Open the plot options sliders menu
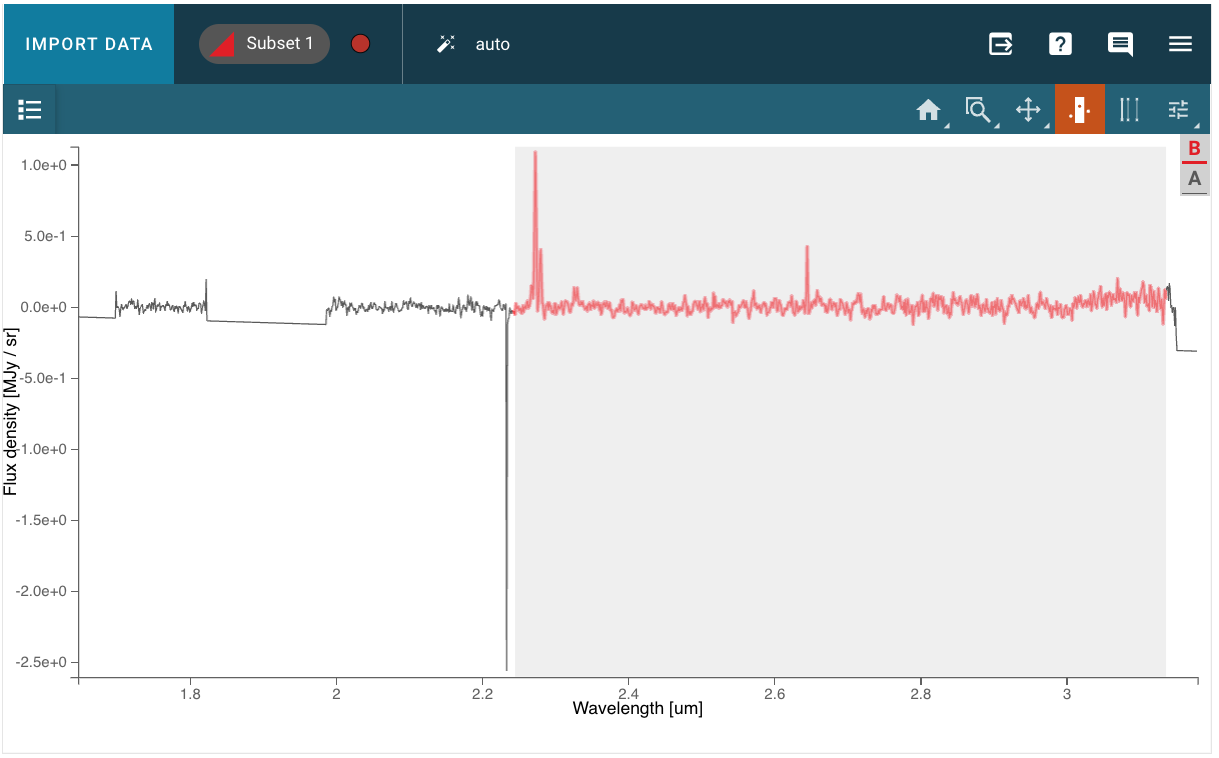The height and width of the screenshot is (758, 1219). point(1180,110)
